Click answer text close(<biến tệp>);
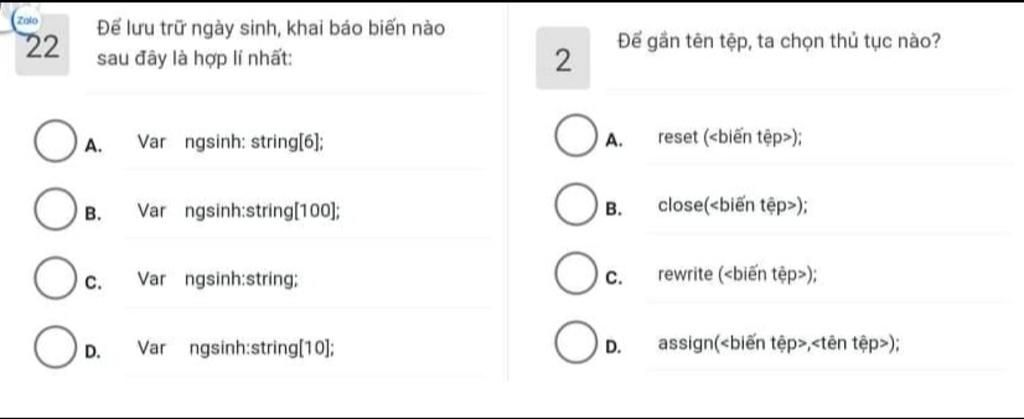 pos(733,206)
